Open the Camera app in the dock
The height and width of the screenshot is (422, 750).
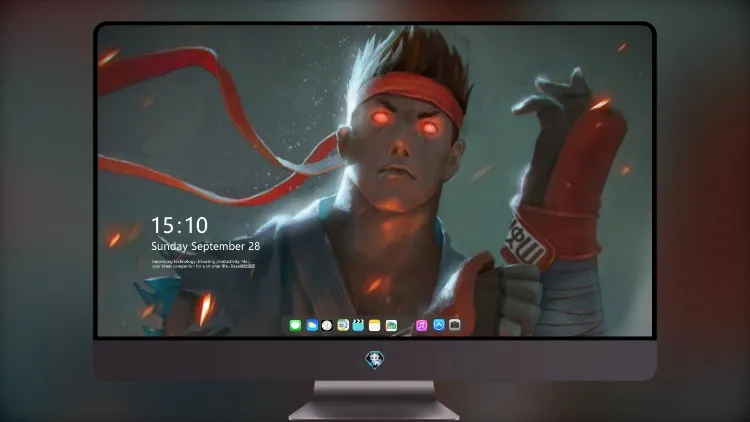(455, 325)
